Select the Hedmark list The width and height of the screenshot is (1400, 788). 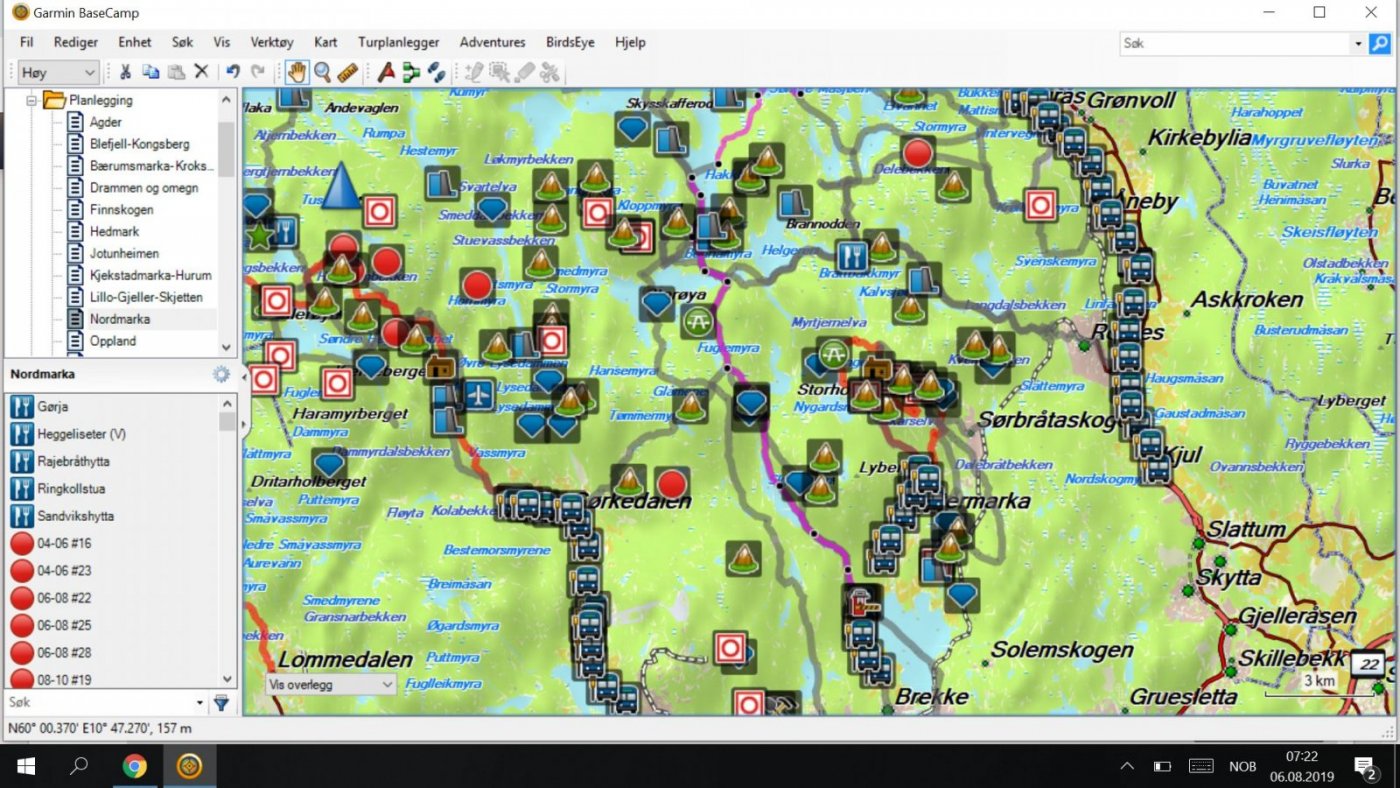click(x=114, y=232)
